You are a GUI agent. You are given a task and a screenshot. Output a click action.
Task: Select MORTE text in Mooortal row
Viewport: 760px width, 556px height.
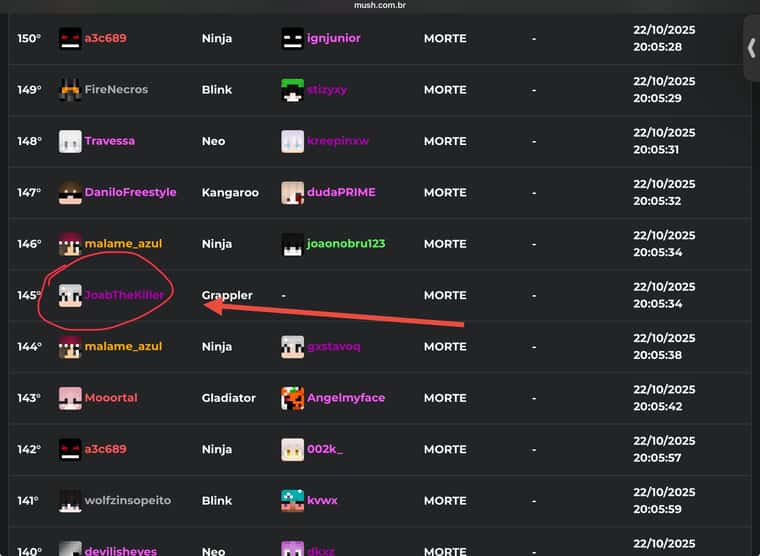445,398
